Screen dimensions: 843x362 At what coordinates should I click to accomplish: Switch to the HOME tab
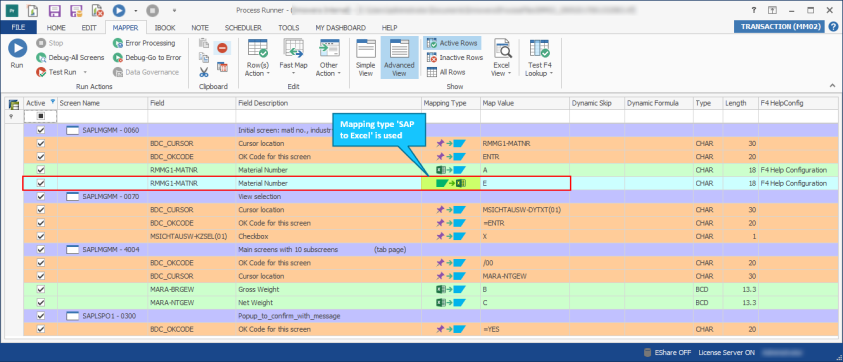coord(56,27)
